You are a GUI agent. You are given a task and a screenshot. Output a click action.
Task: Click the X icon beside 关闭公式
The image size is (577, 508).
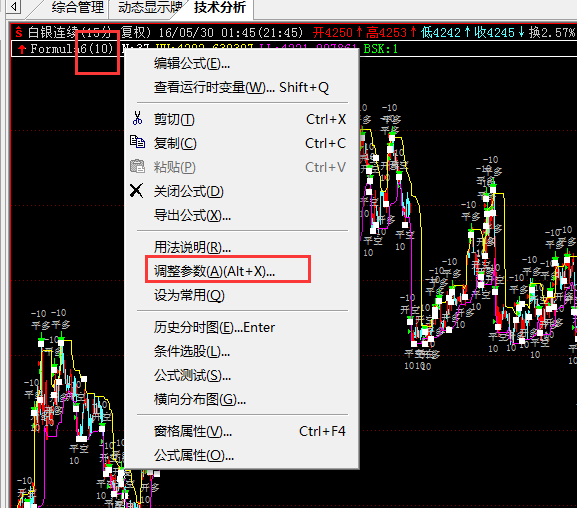pyautogui.click(x=137, y=191)
